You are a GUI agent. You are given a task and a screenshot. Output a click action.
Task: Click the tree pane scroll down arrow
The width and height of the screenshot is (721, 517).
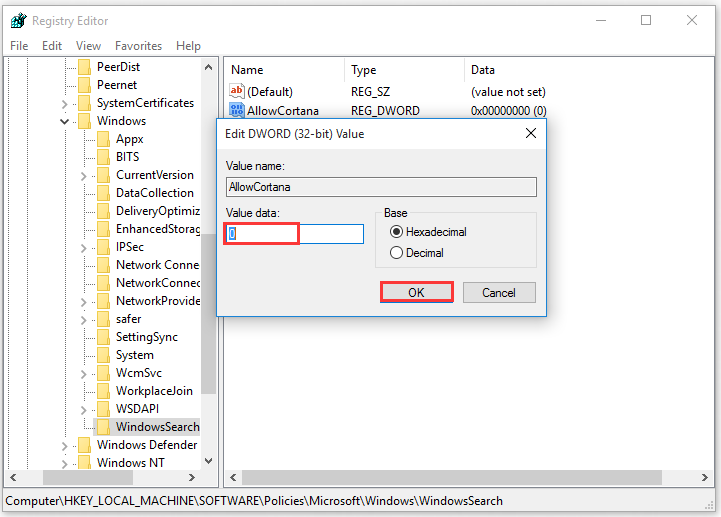coord(208,461)
